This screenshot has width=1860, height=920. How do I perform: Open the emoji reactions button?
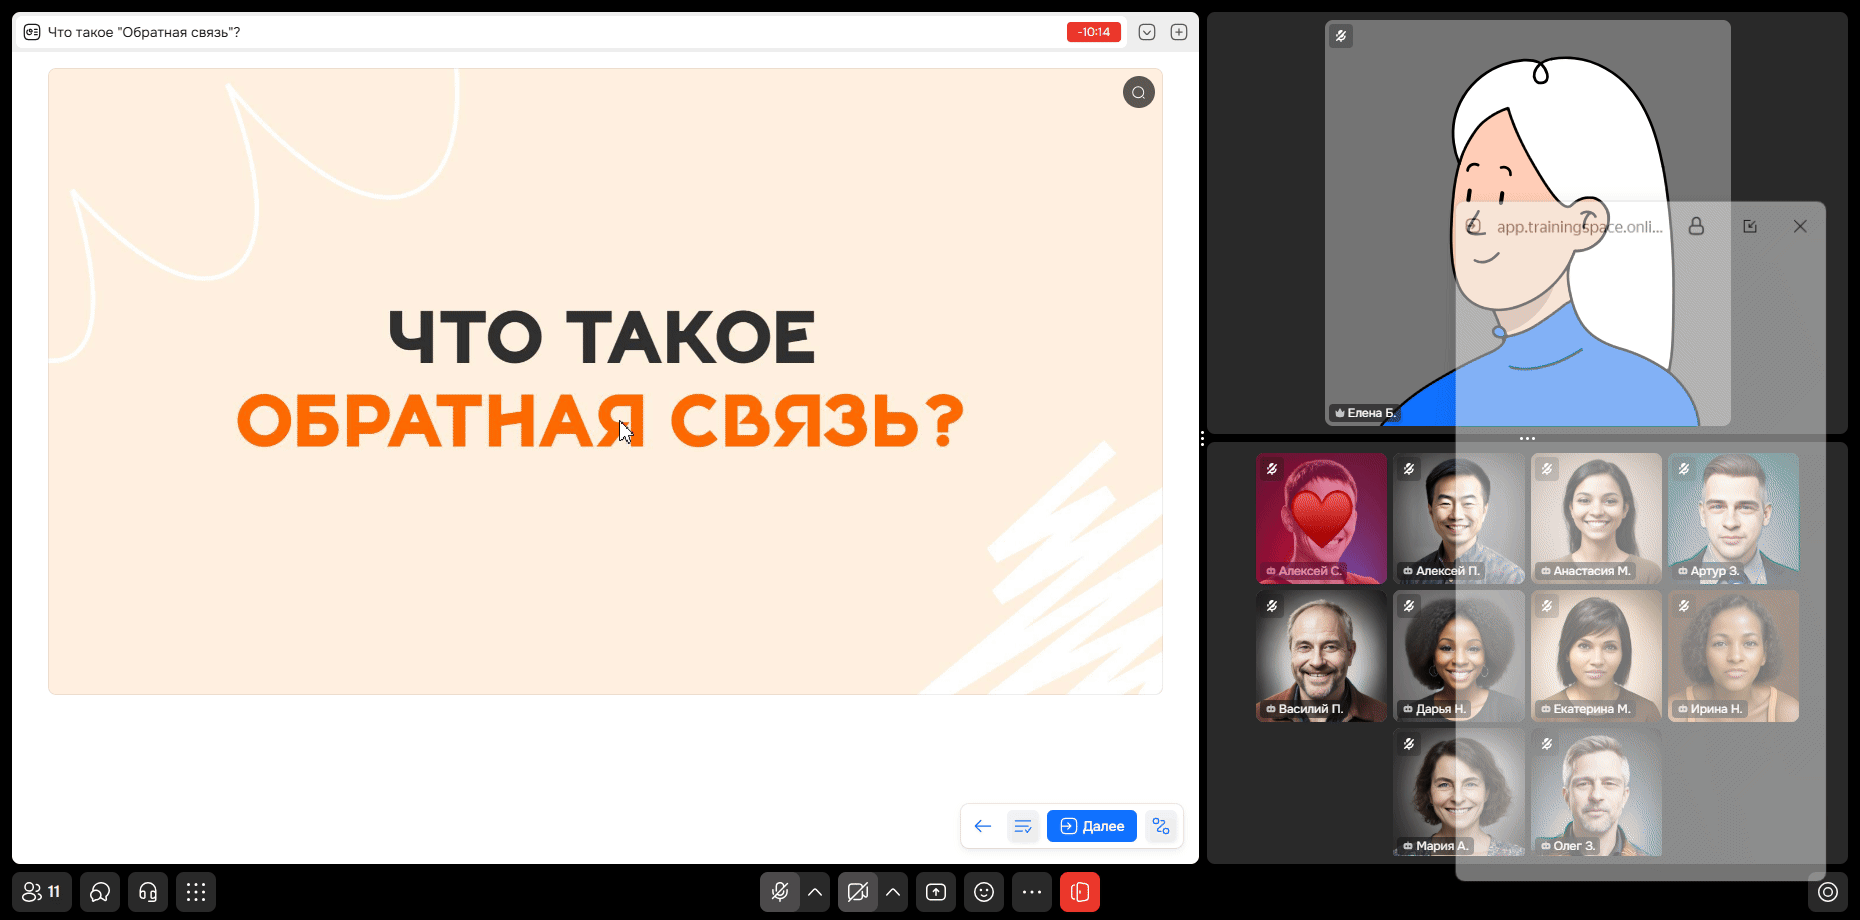(x=984, y=892)
